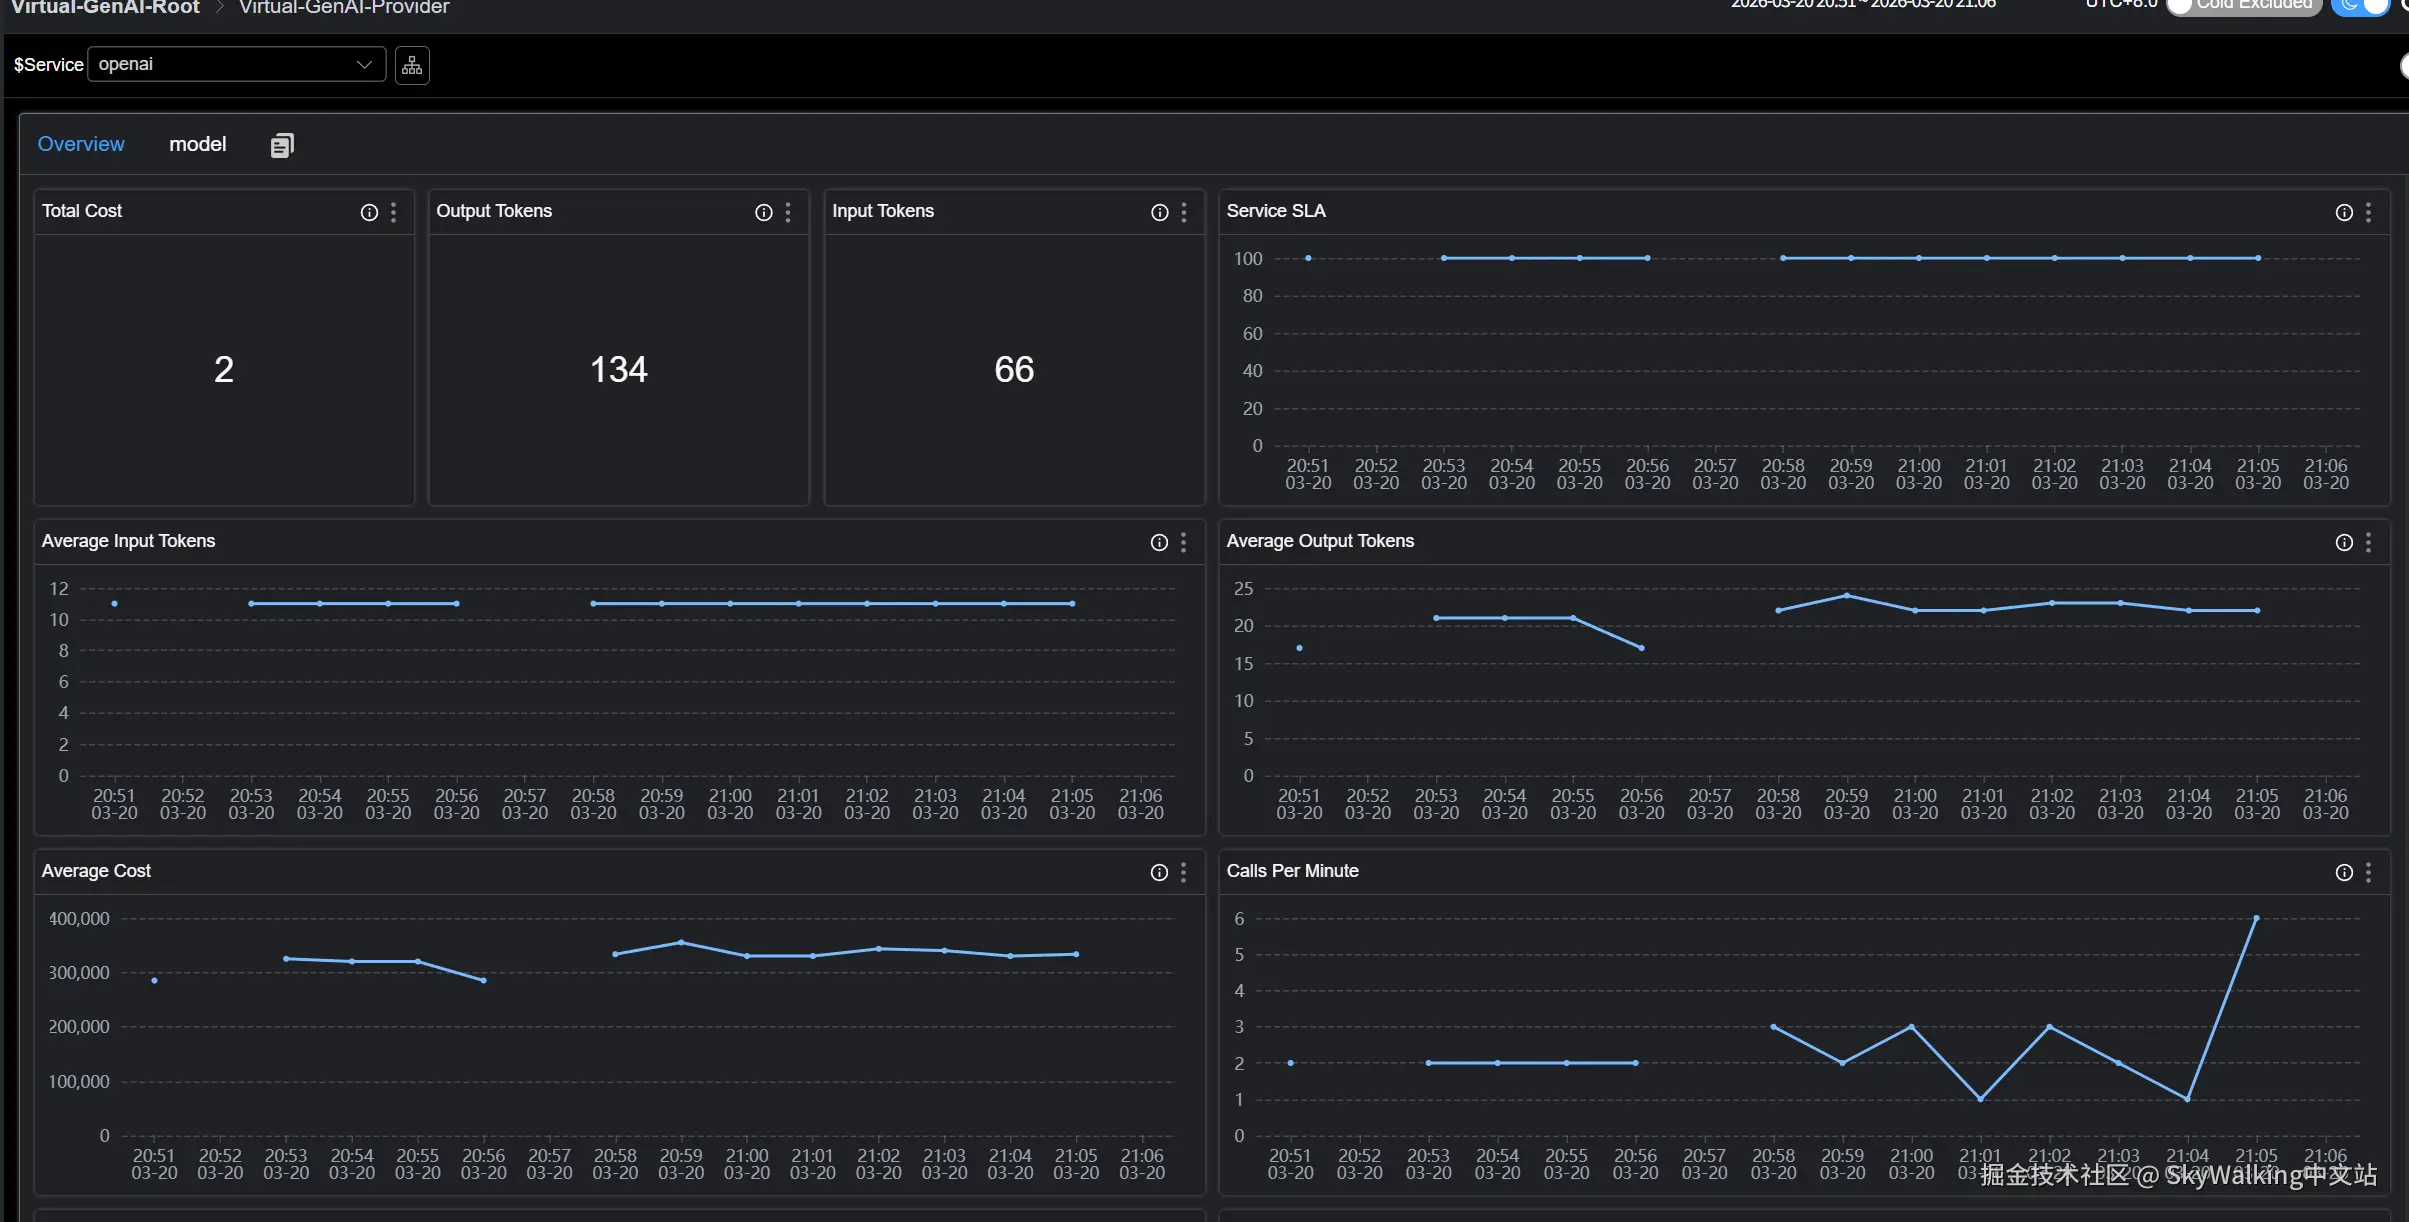The width and height of the screenshot is (2409, 1222).
Task: Click the Average Input Tokens info icon
Action: coord(1157,542)
